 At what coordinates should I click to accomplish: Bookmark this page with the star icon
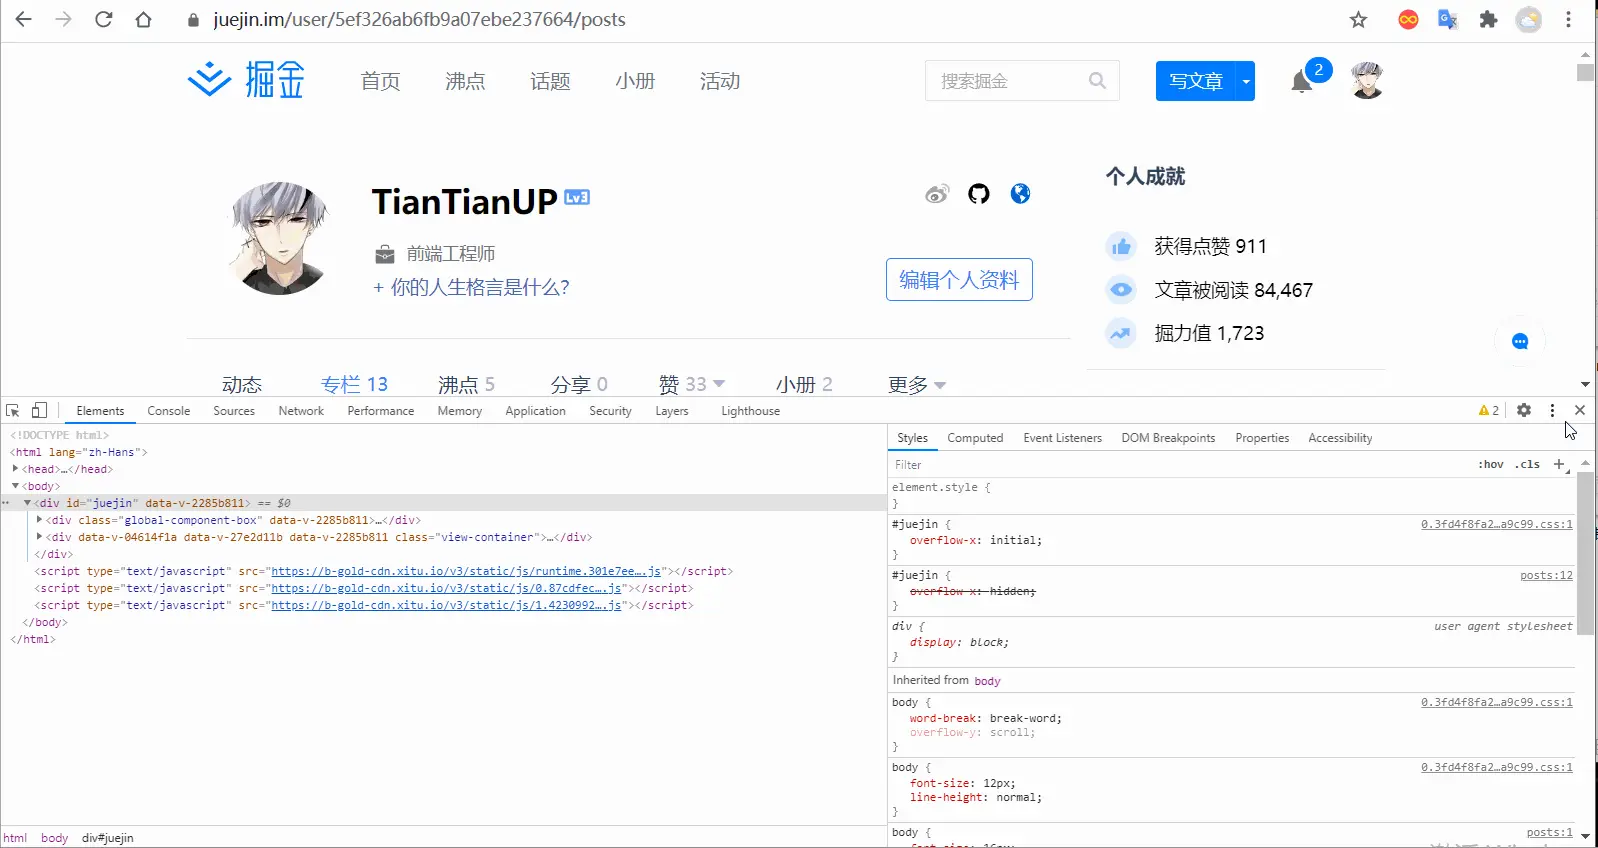pyautogui.click(x=1358, y=19)
